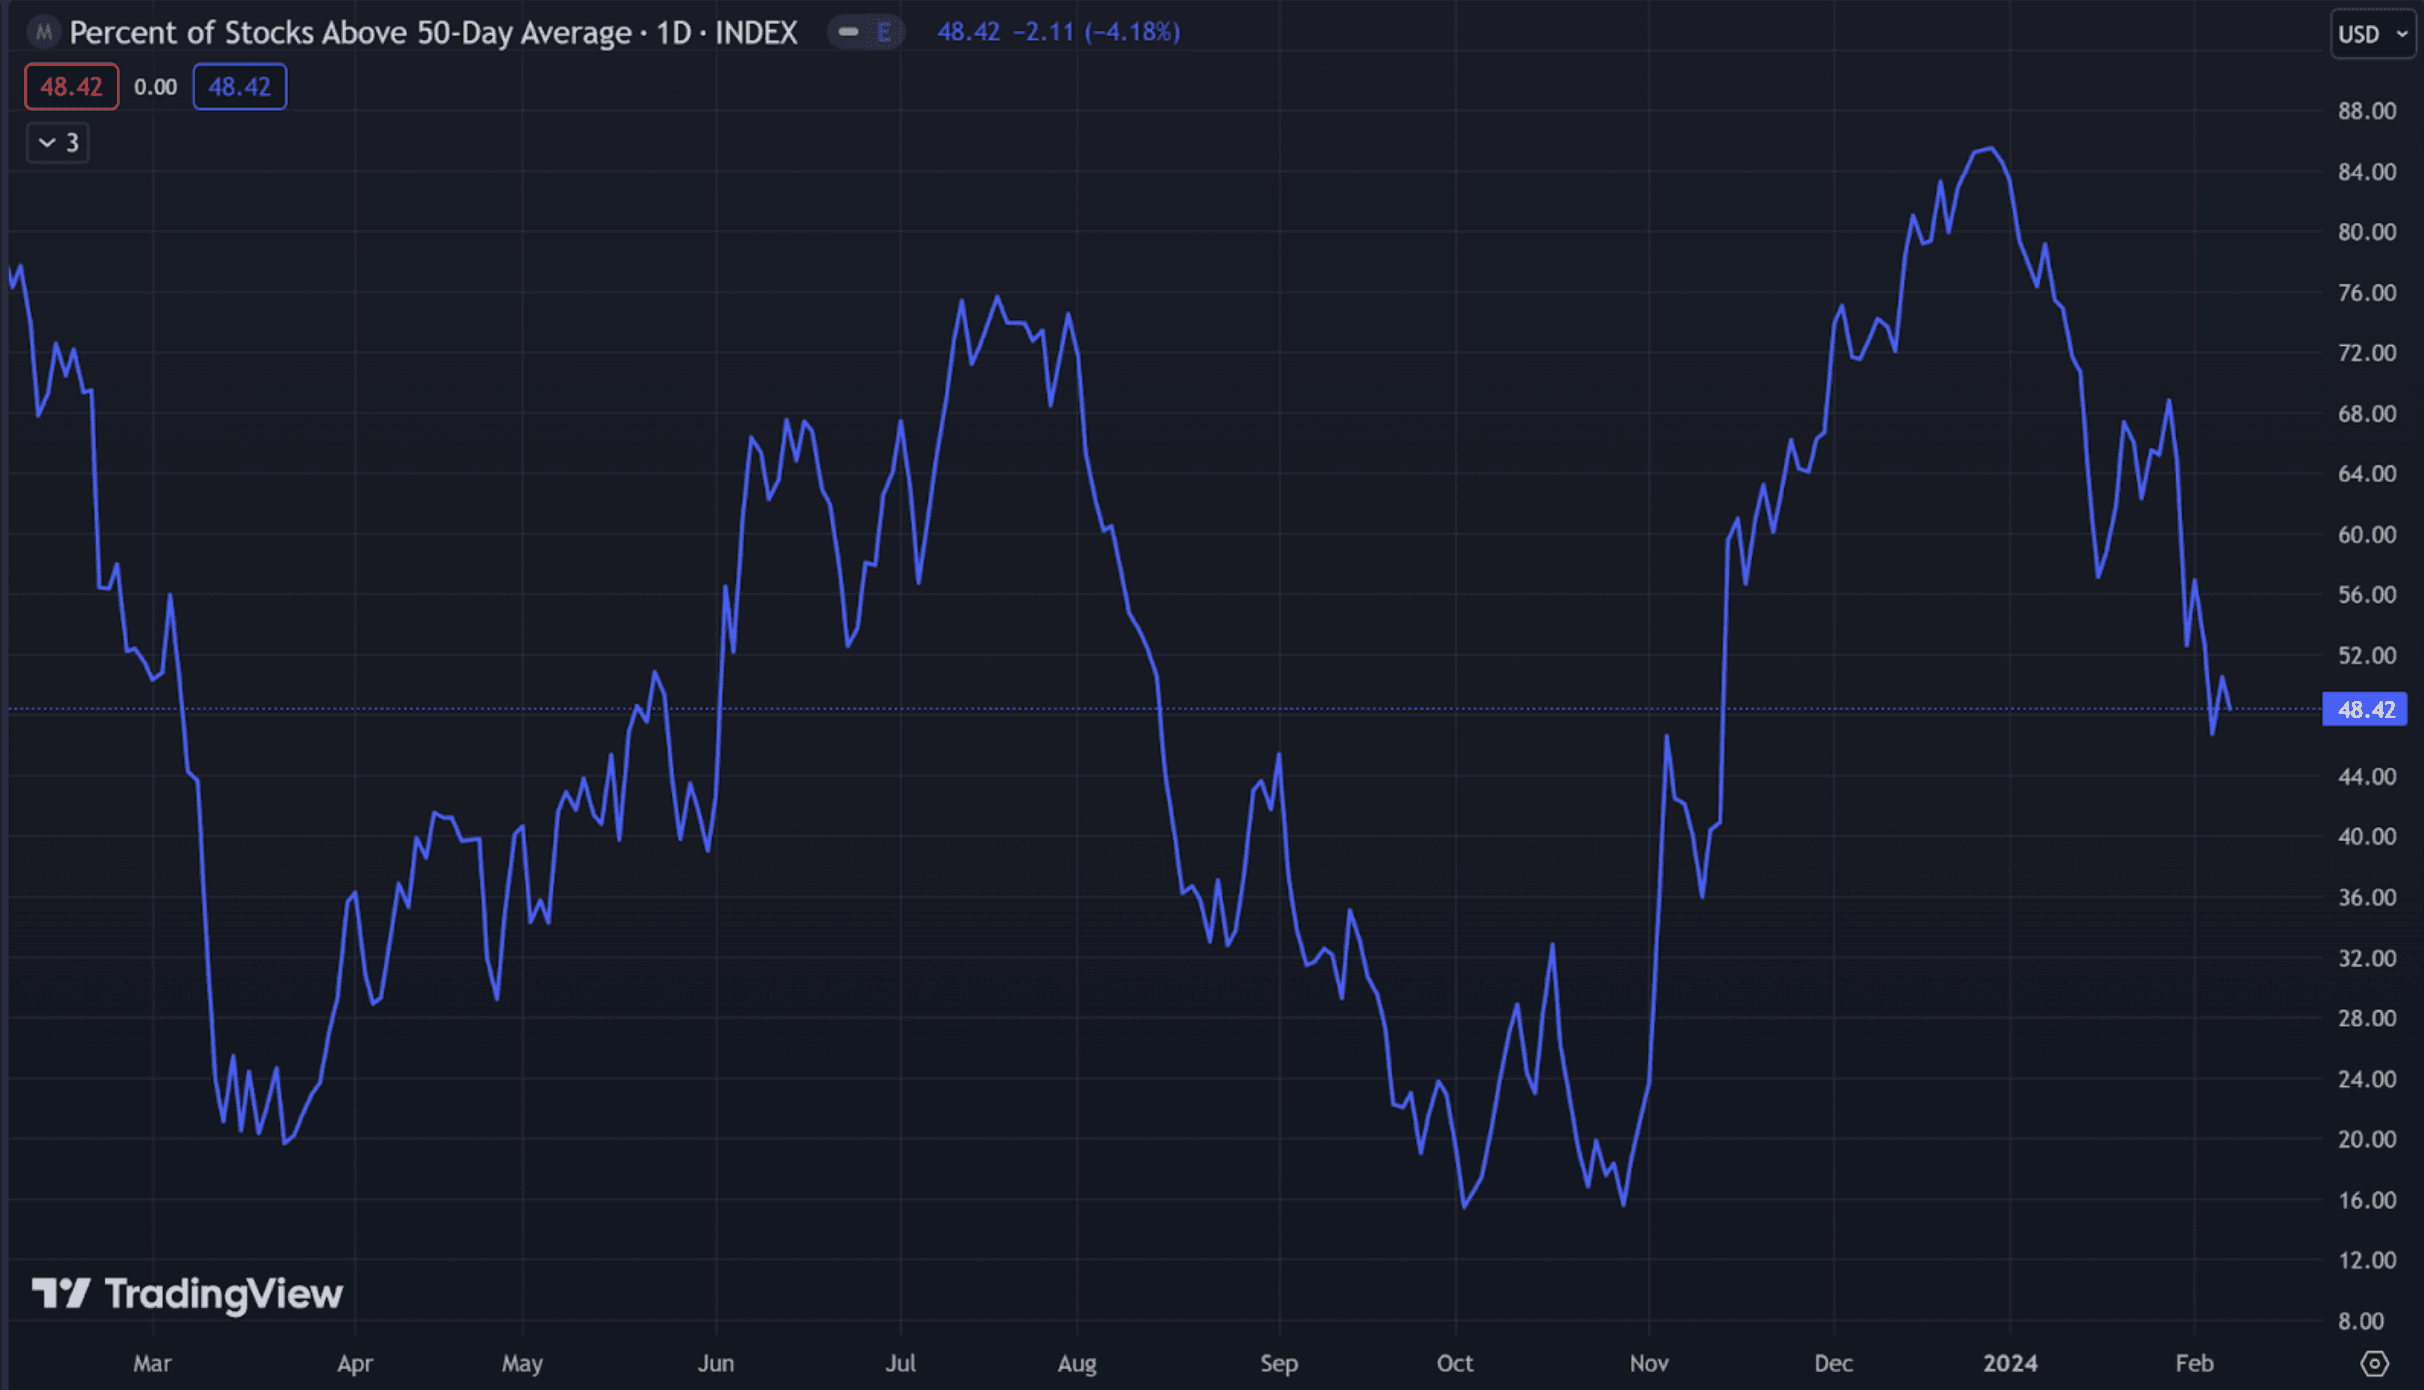Click the 8.00 level on price scale
Screen dimensions: 2424x1390
(x=2362, y=1321)
